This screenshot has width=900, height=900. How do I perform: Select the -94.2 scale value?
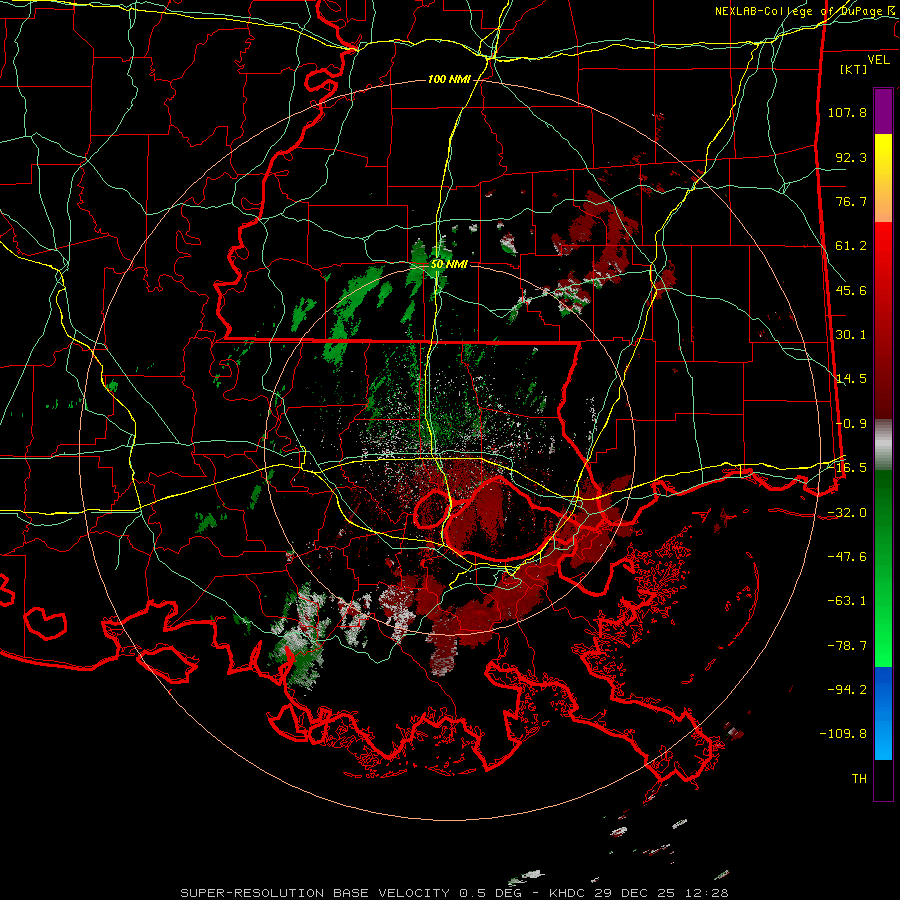click(x=847, y=690)
